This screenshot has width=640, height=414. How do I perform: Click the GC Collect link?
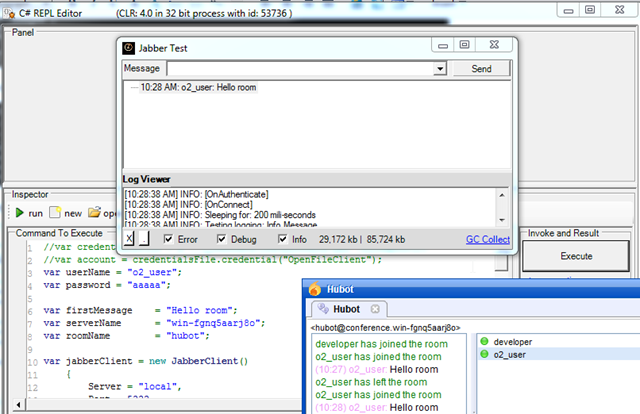click(488, 239)
